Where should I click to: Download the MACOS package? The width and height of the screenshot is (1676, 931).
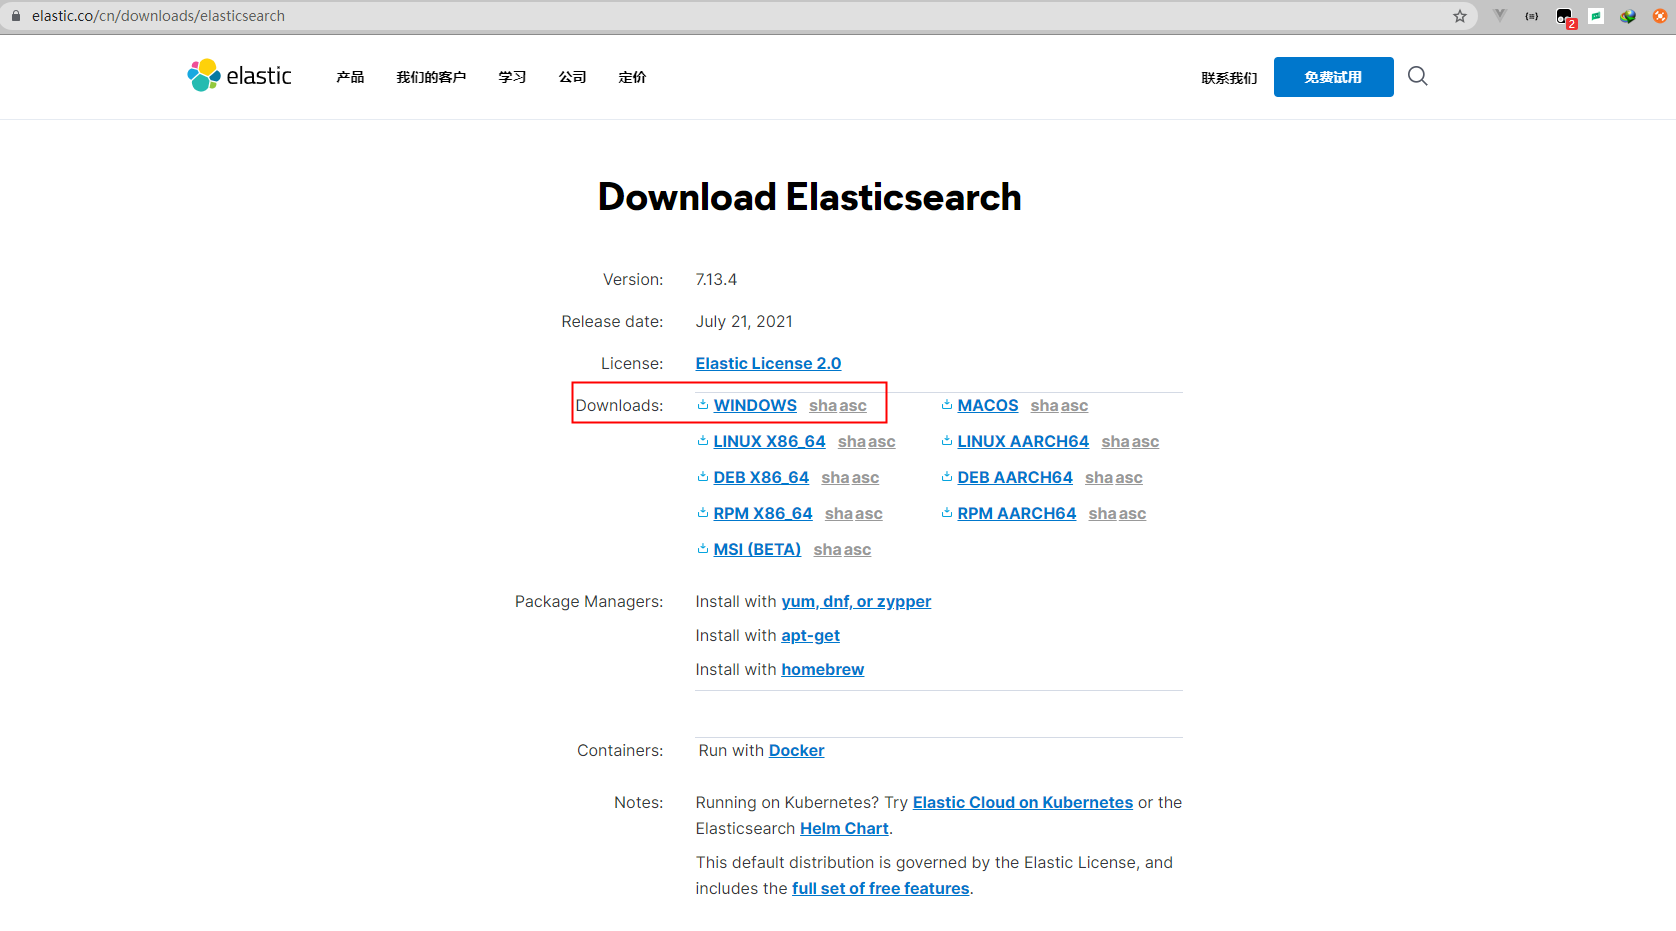[x=988, y=405]
